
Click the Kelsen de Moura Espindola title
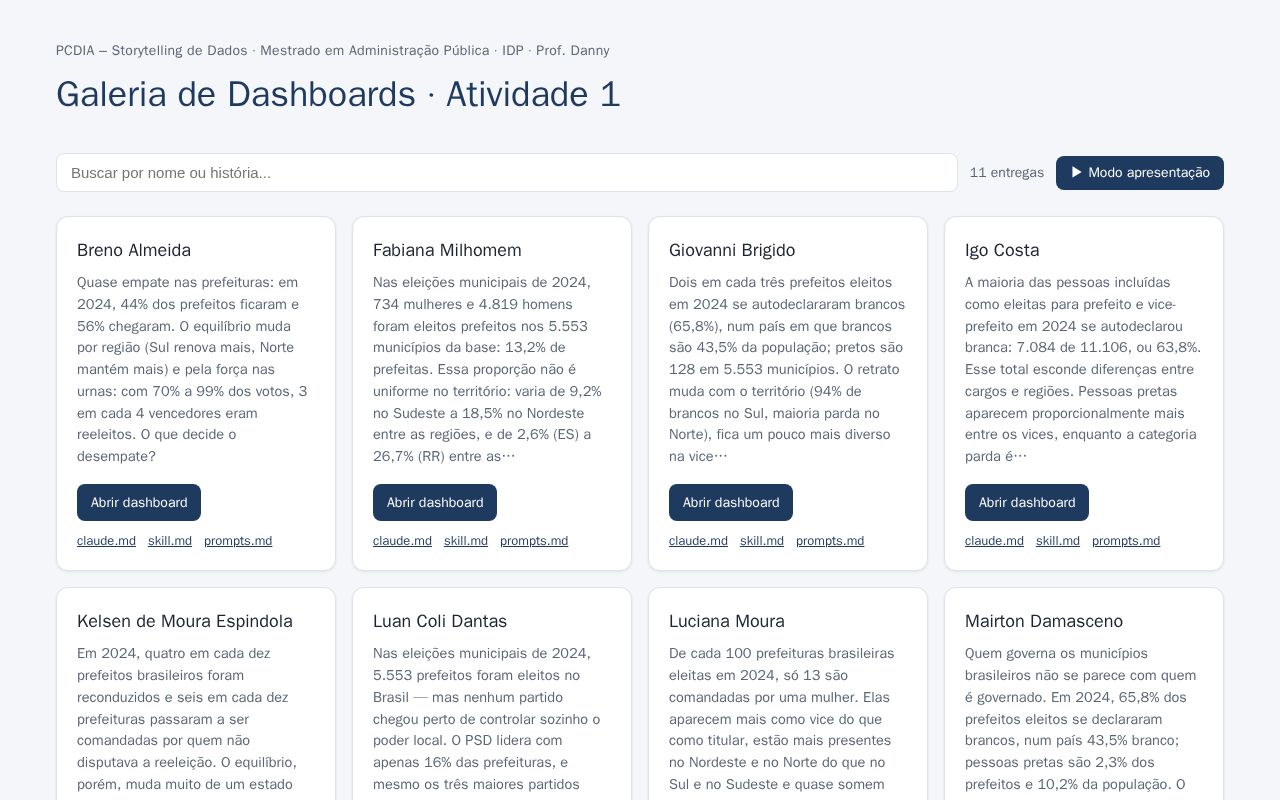coord(185,621)
